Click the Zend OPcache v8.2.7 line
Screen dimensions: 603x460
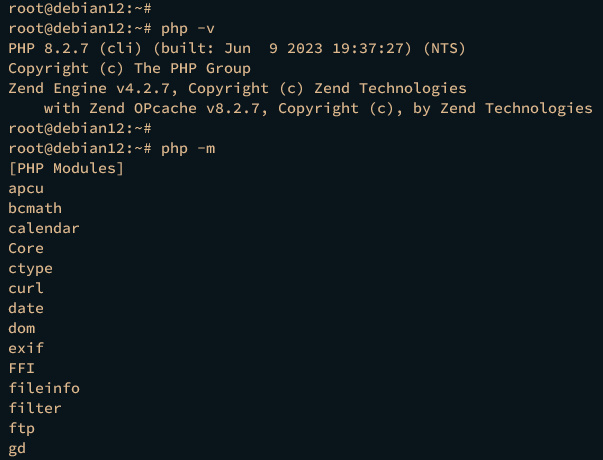click(x=318, y=108)
